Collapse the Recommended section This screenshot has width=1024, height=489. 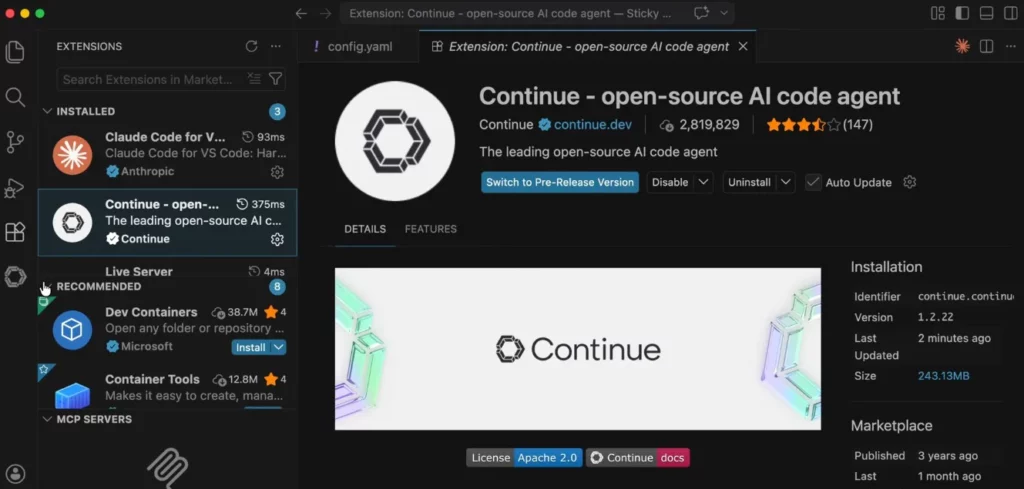(47, 286)
